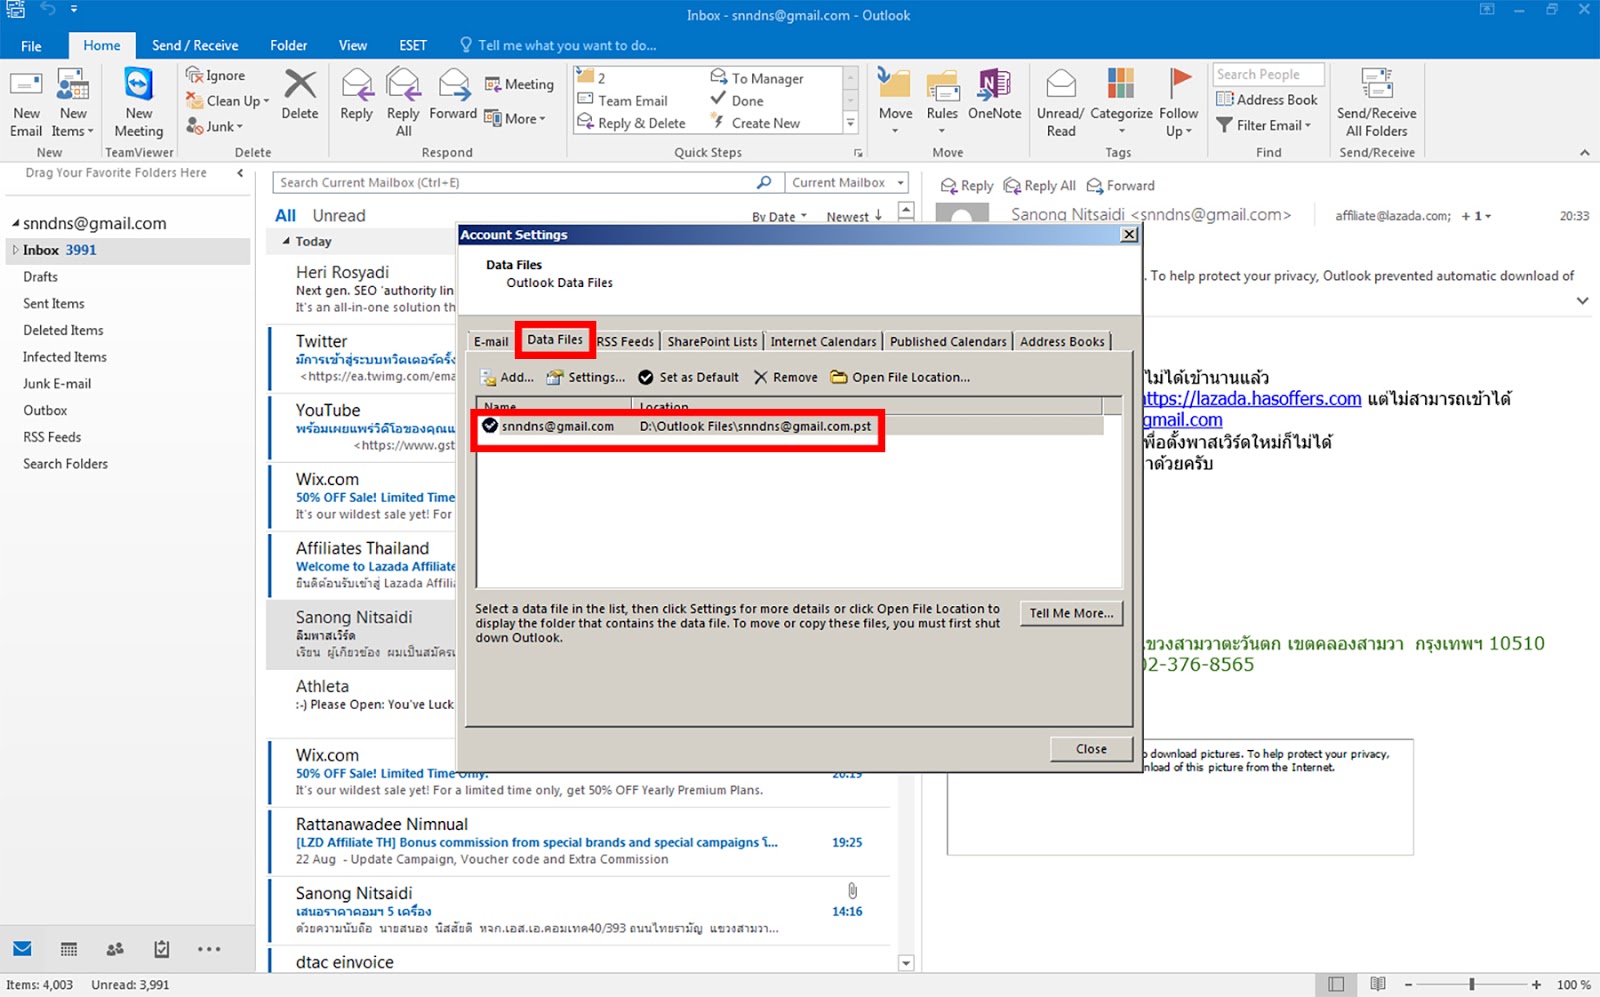Switch to the View ribbon tab
The height and width of the screenshot is (997, 1600).
[x=353, y=46]
